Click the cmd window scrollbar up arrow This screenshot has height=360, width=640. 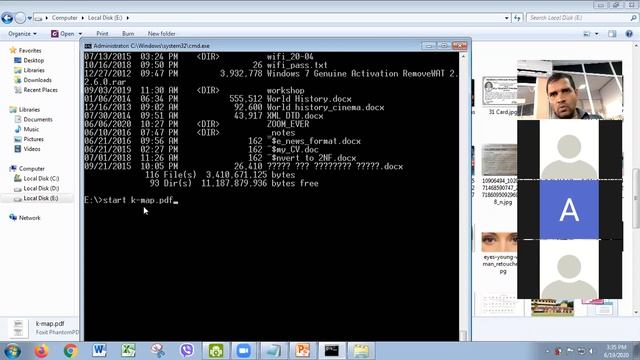pyautogui.click(x=463, y=56)
